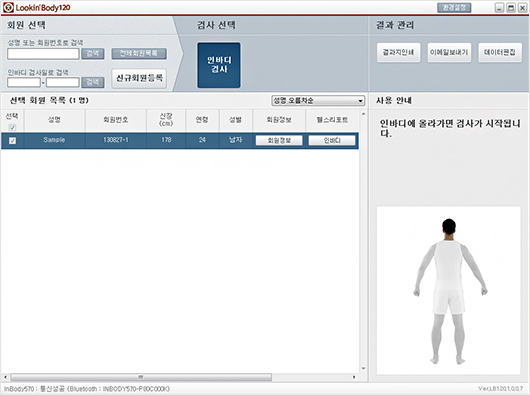
Task: Click 검색 button beside test date range
Action: click(x=93, y=82)
